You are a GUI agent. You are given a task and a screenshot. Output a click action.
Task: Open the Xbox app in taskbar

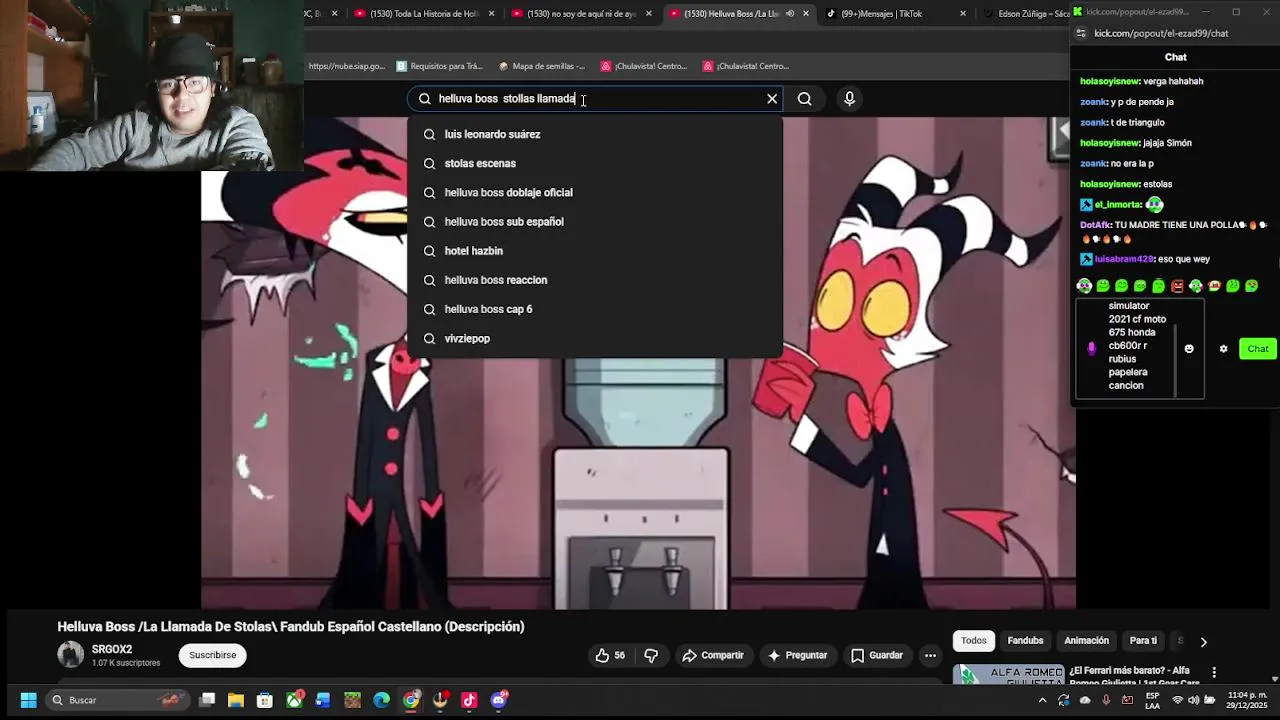(x=294, y=700)
